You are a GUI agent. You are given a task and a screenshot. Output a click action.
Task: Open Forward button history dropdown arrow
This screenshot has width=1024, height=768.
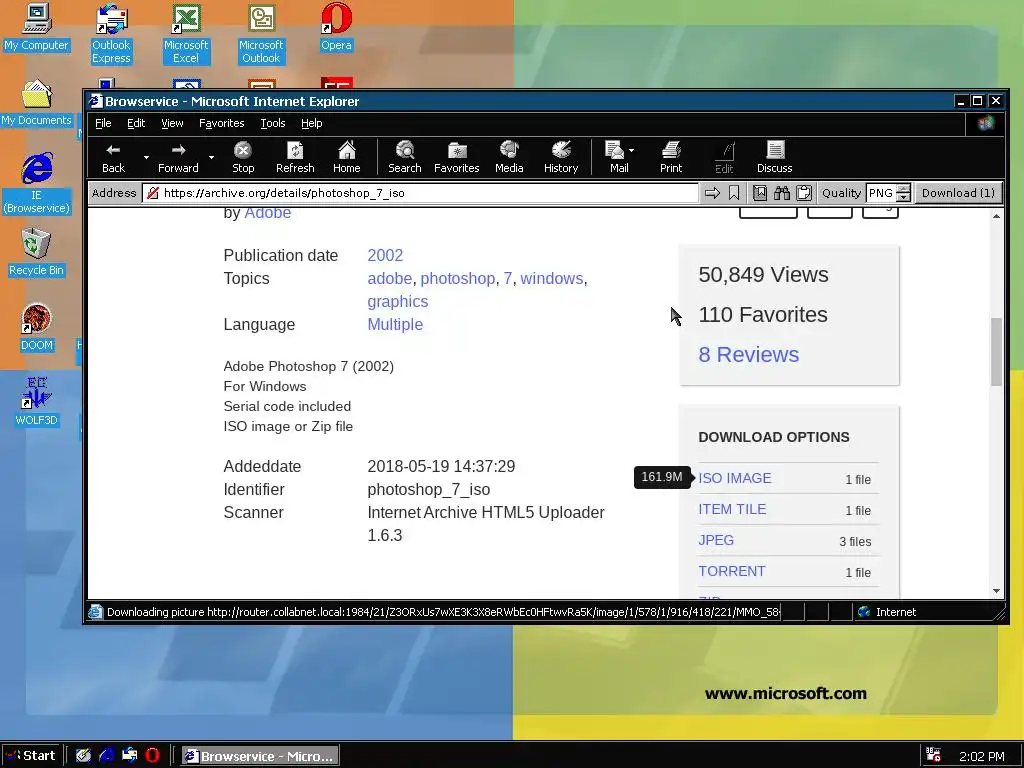pyautogui.click(x=211, y=157)
